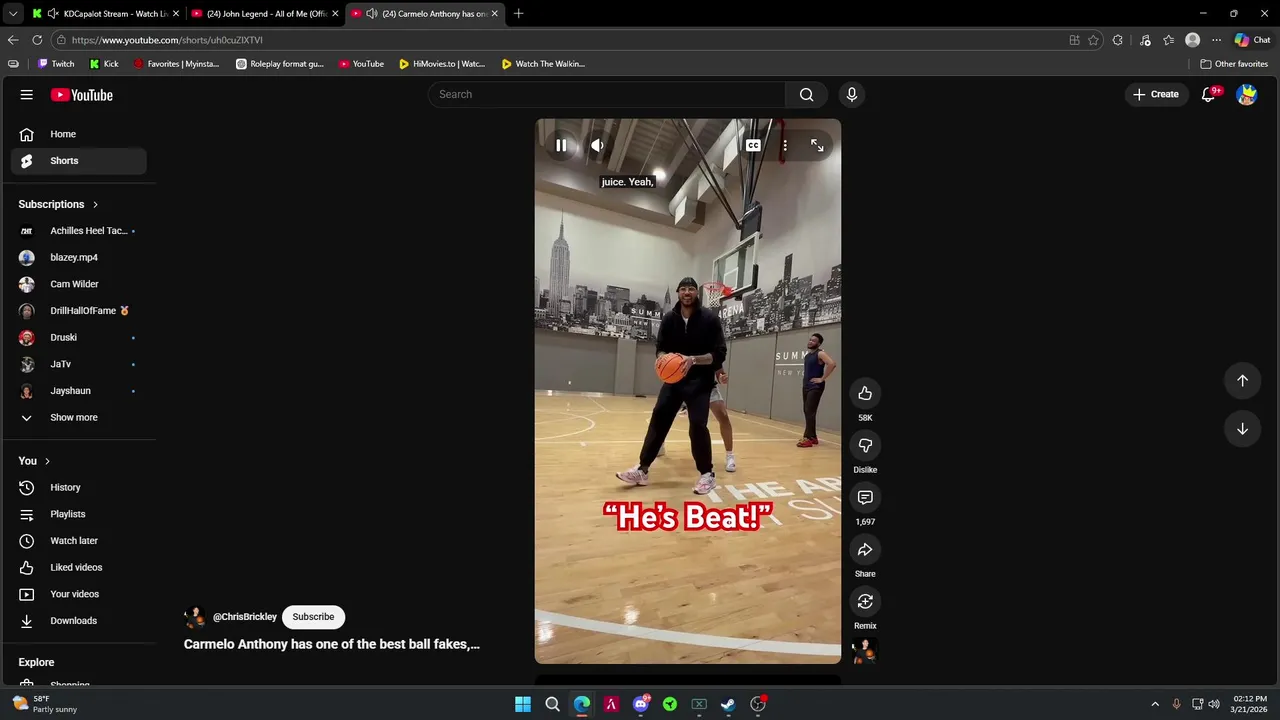This screenshot has width=1280, height=720.
Task: Open the 1,697 comments panel
Action: coord(865,497)
